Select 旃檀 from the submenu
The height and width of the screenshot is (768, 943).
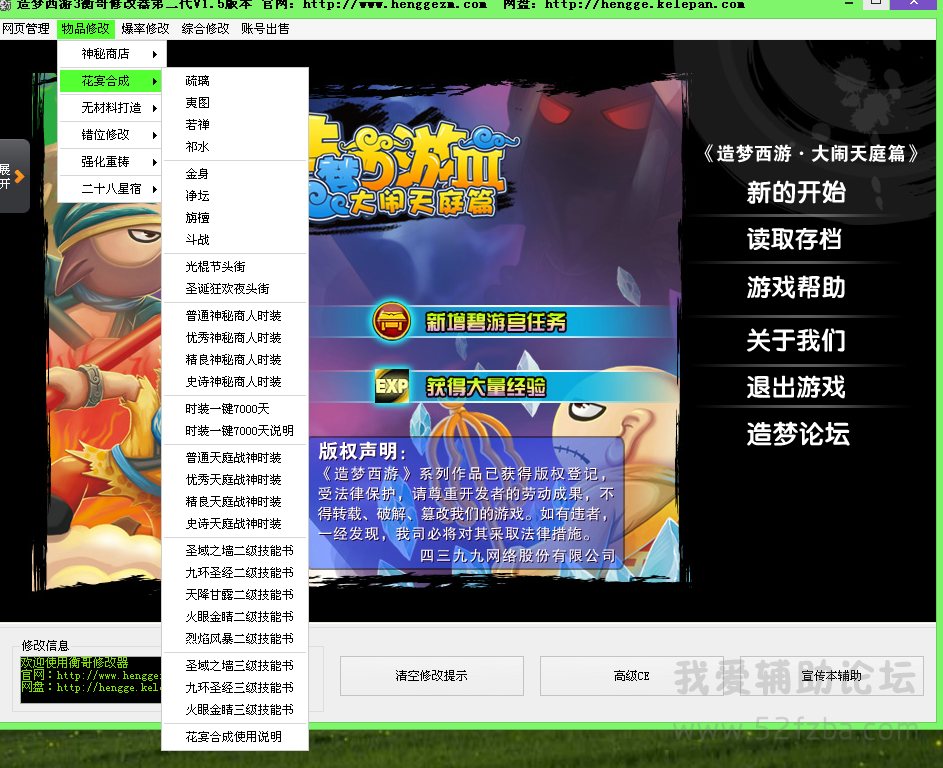tap(235, 218)
